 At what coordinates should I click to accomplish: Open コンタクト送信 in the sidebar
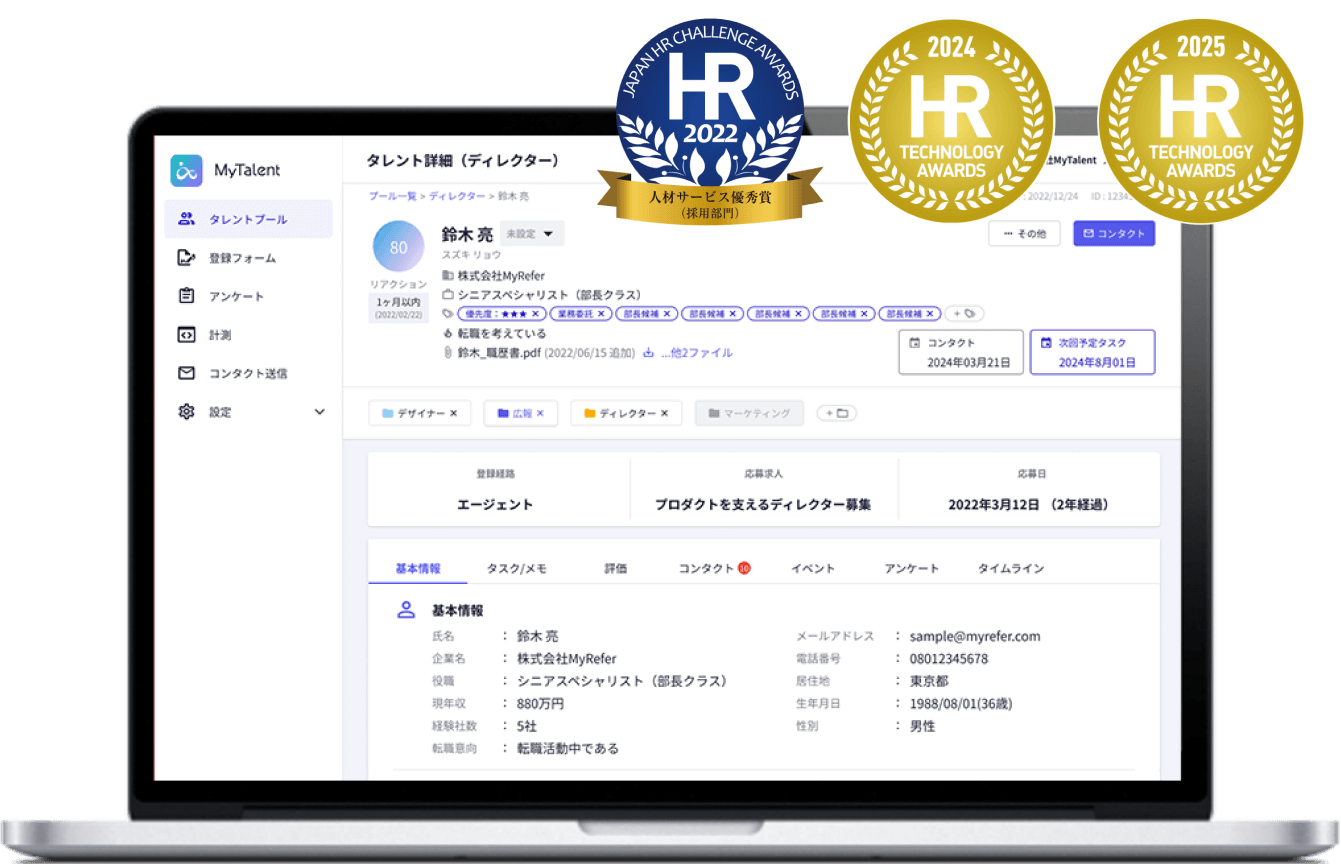tap(248, 373)
